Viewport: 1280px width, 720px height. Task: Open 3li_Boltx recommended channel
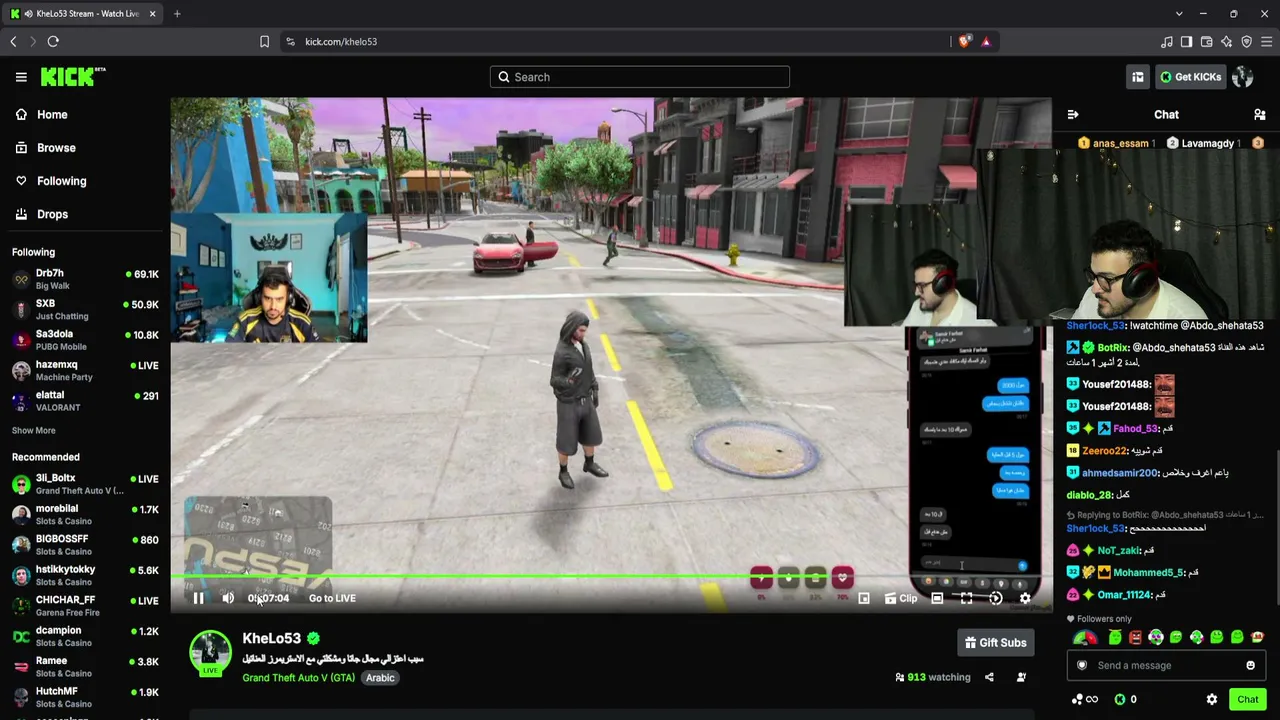tap(85, 484)
